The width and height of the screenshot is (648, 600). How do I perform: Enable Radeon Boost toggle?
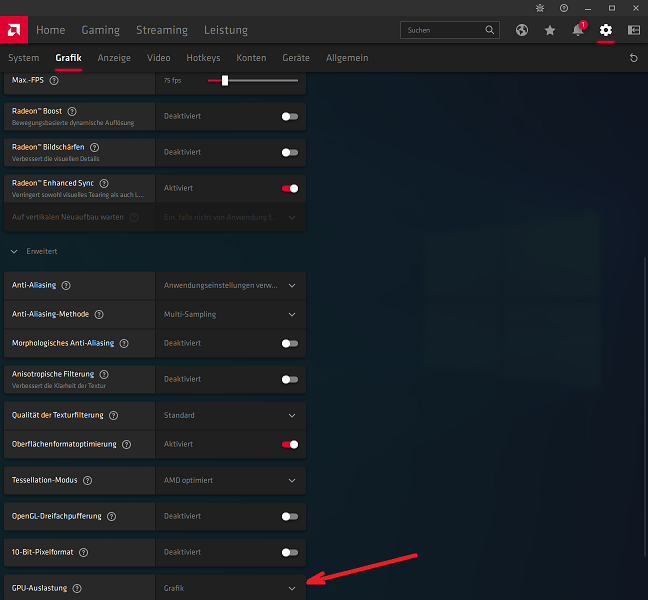(x=290, y=117)
